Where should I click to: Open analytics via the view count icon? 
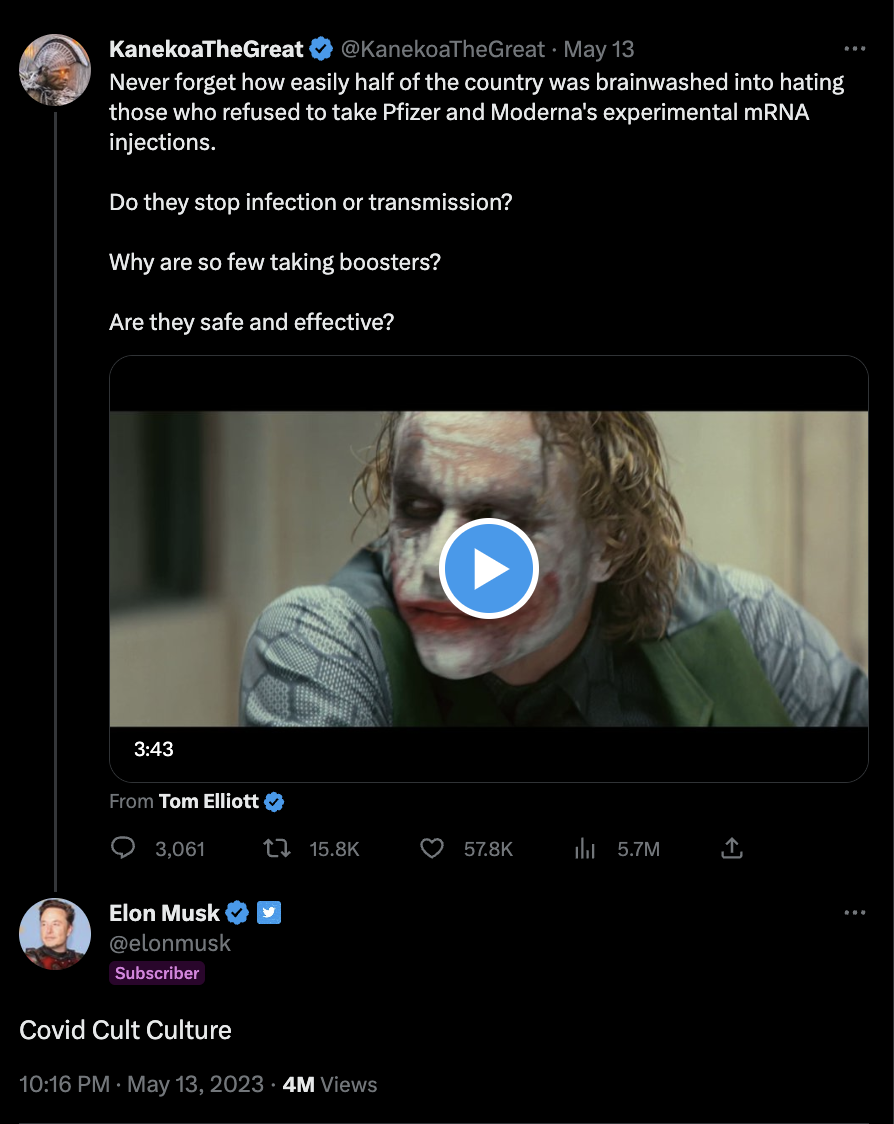click(x=585, y=848)
